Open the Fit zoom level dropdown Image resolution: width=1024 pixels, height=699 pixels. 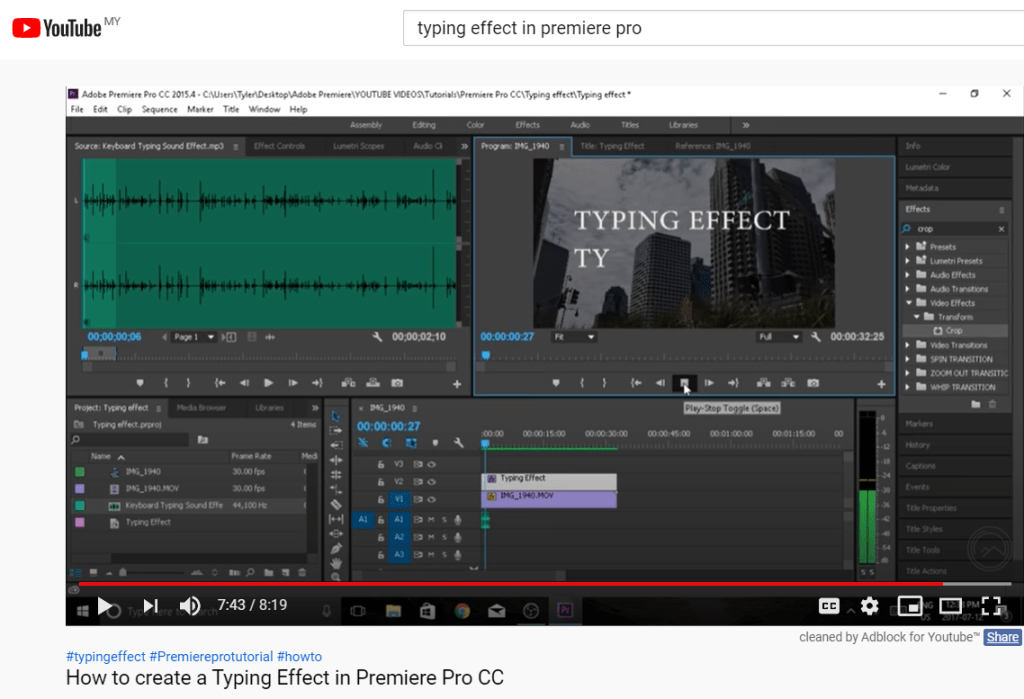(x=574, y=337)
